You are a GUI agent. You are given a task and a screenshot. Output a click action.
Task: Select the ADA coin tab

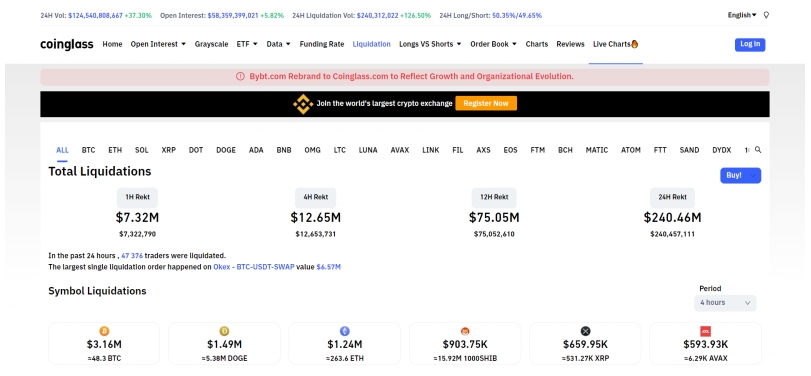tap(256, 150)
